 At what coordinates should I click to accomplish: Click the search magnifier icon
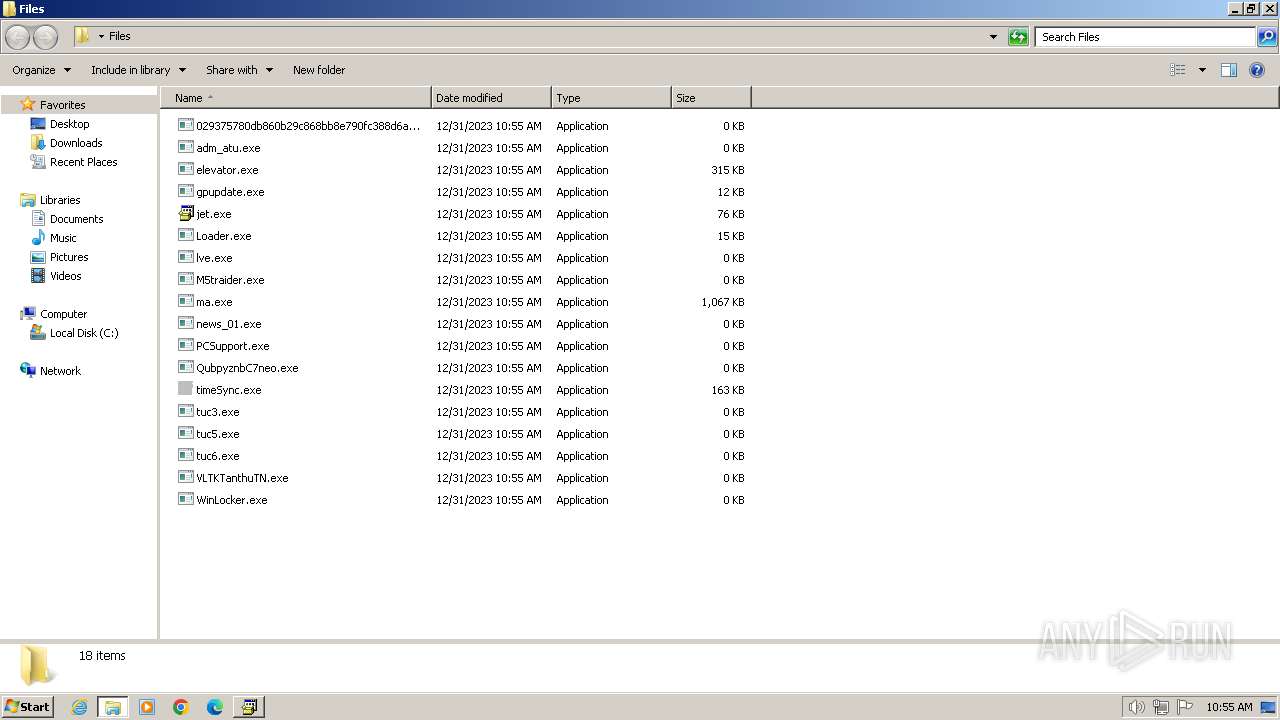coord(1267,37)
